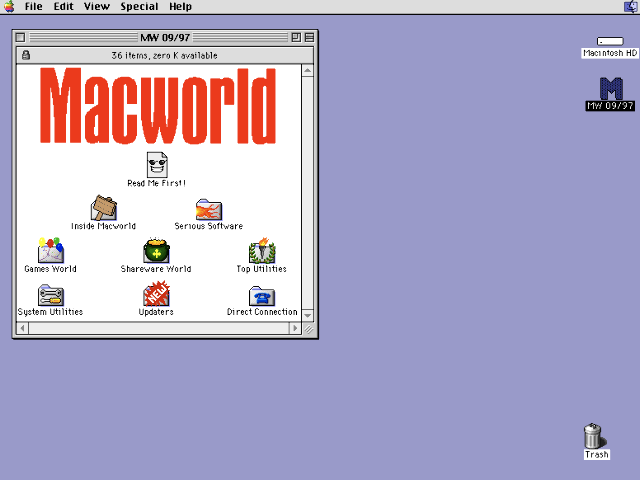Click the 'Inside Macworld' label
Image resolution: width=640 pixels, height=480 pixels.
(x=104, y=226)
